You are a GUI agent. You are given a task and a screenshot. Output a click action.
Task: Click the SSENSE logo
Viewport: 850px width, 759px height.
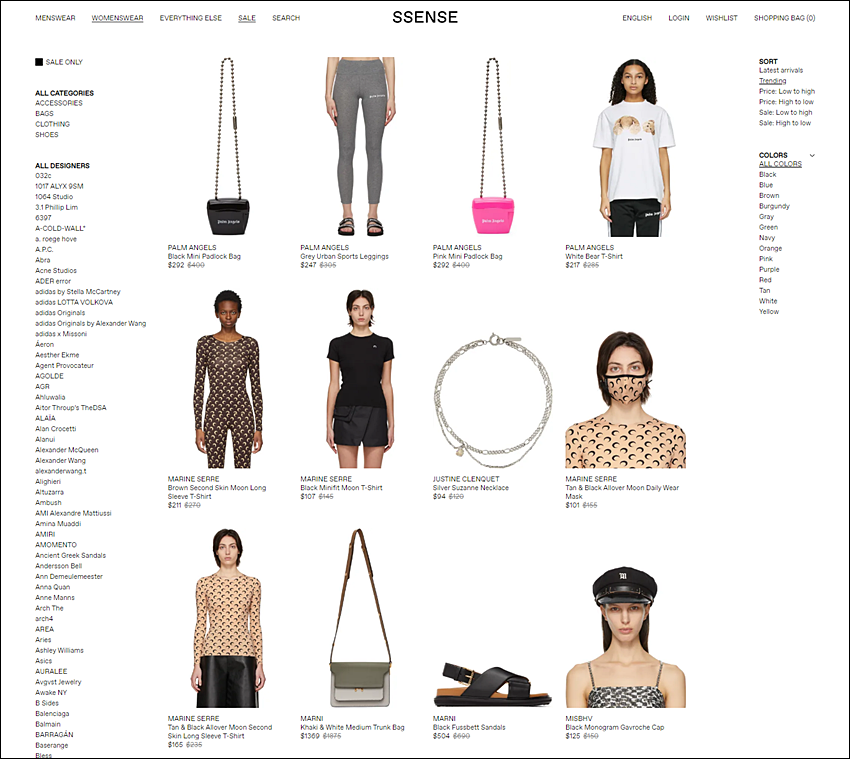click(x=425, y=17)
